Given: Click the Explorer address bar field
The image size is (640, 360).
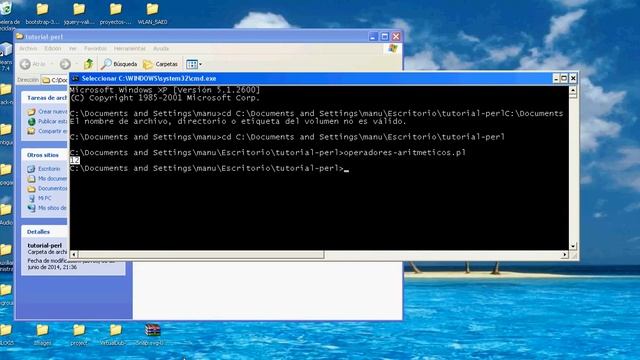Looking at the screenshot, I should pos(55,80).
